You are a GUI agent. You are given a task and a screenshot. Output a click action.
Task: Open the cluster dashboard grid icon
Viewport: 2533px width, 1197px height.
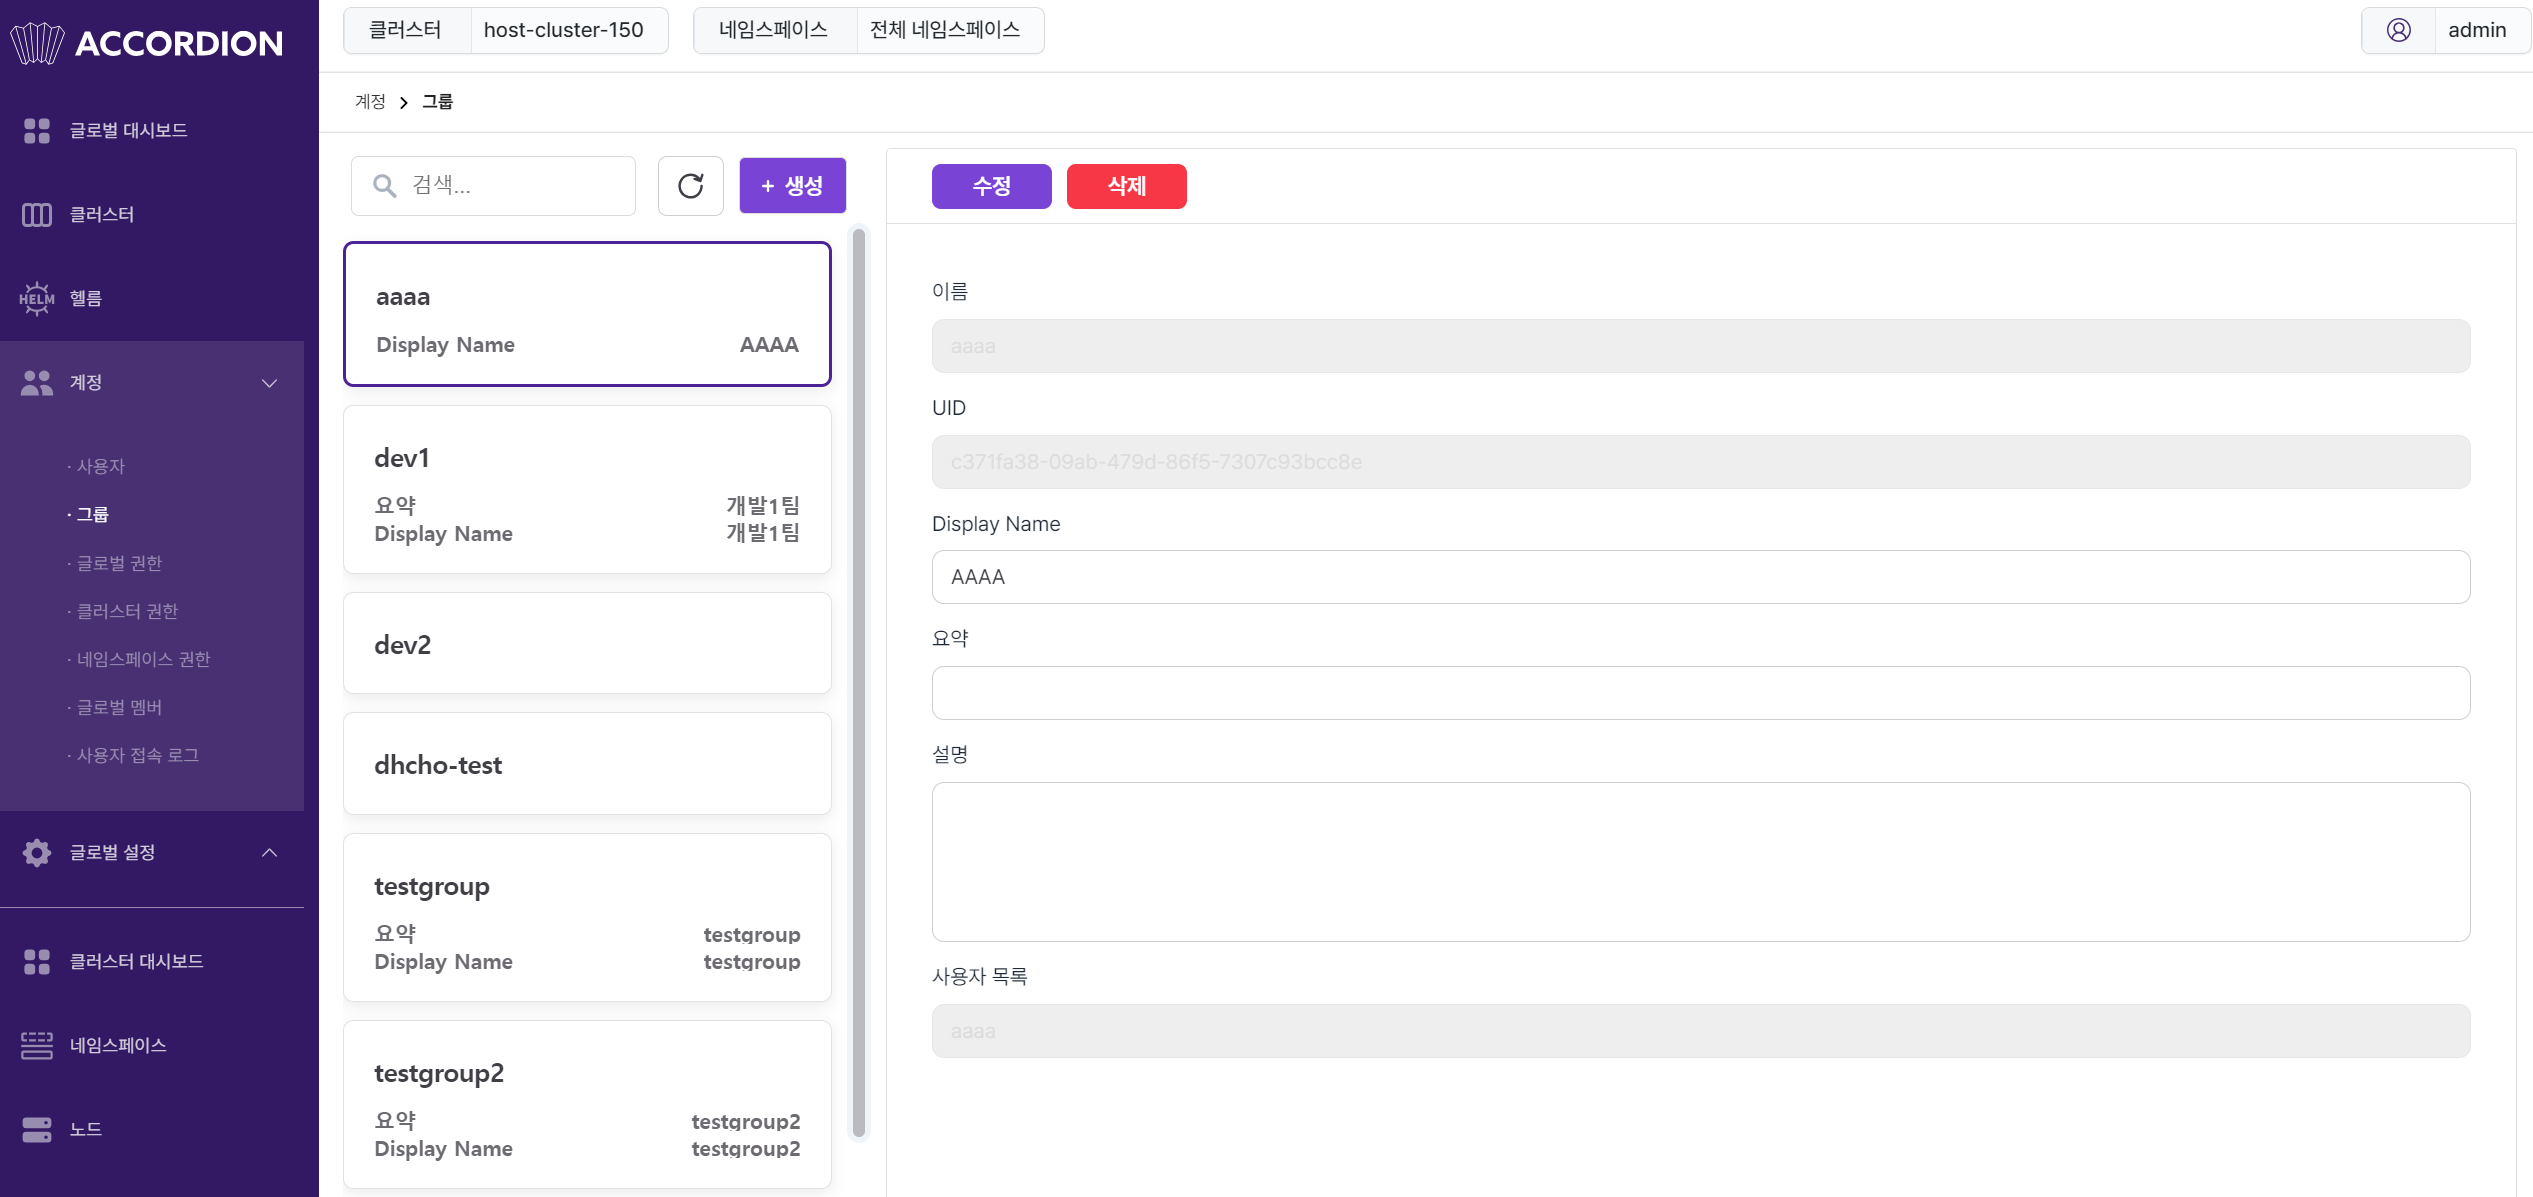pyautogui.click(x=37, y=962)
